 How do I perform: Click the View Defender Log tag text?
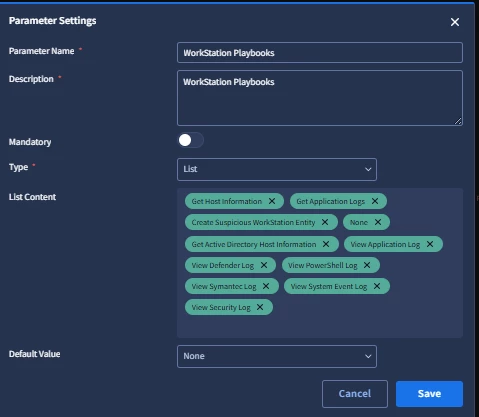click(x=223, y=265)
